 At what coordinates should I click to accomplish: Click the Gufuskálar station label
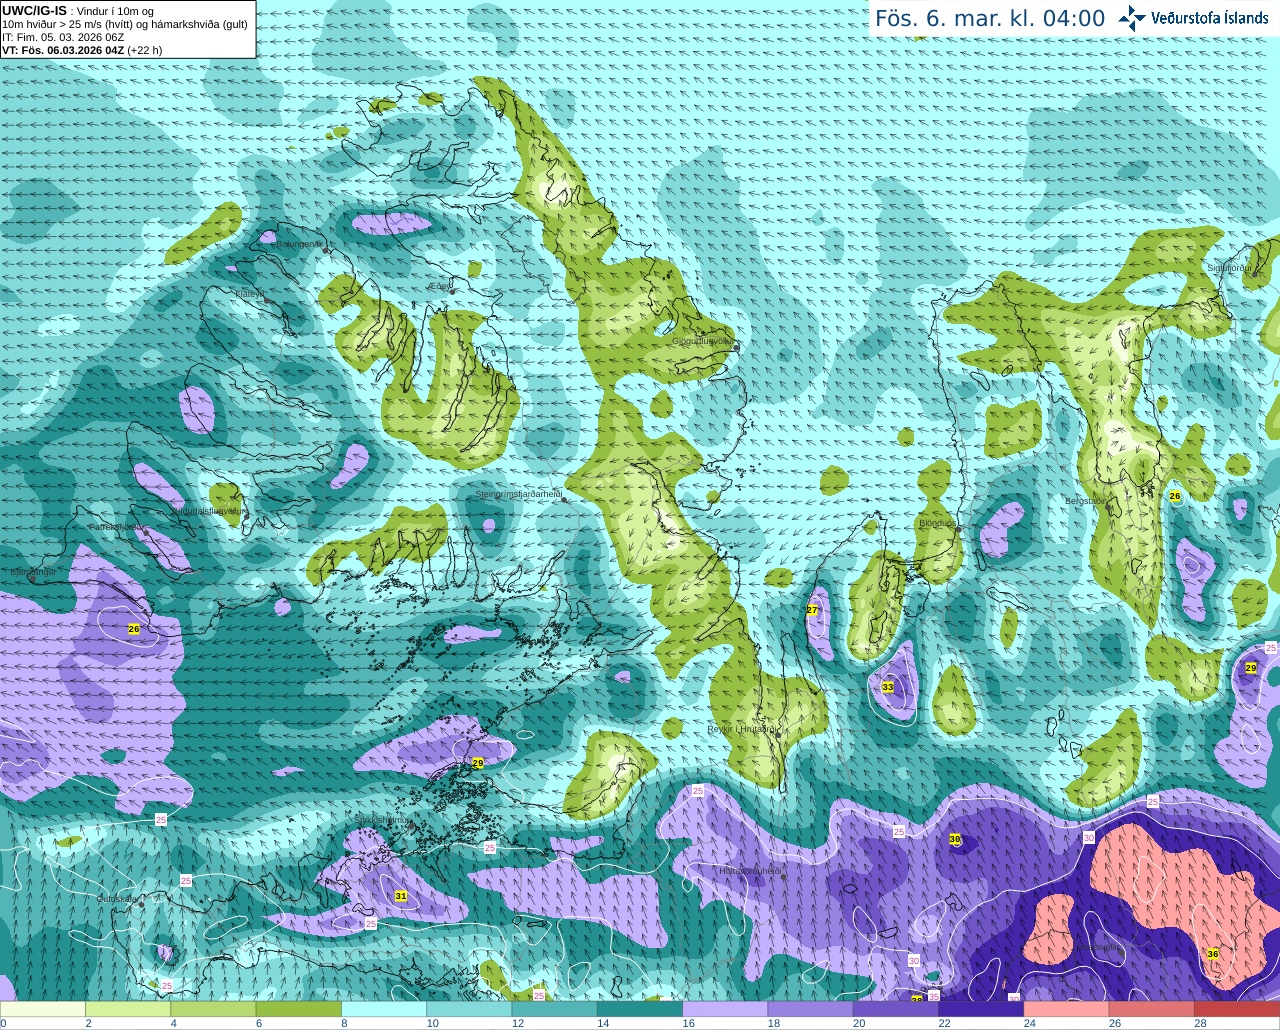tap(117, 899)
